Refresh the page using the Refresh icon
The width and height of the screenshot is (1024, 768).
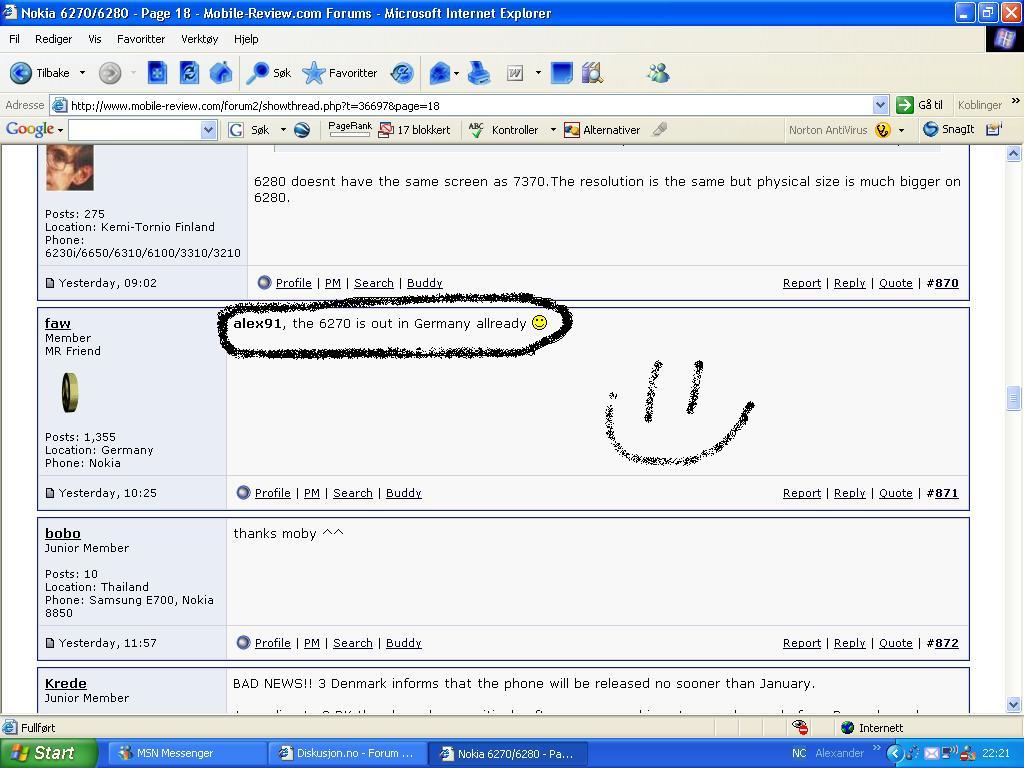pyautogui.click(x=189, y=73)
